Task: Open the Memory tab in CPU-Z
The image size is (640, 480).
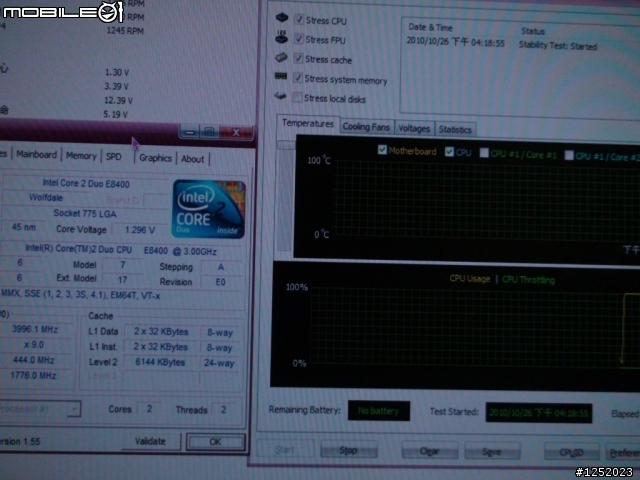Action: [x=81, y=156]
